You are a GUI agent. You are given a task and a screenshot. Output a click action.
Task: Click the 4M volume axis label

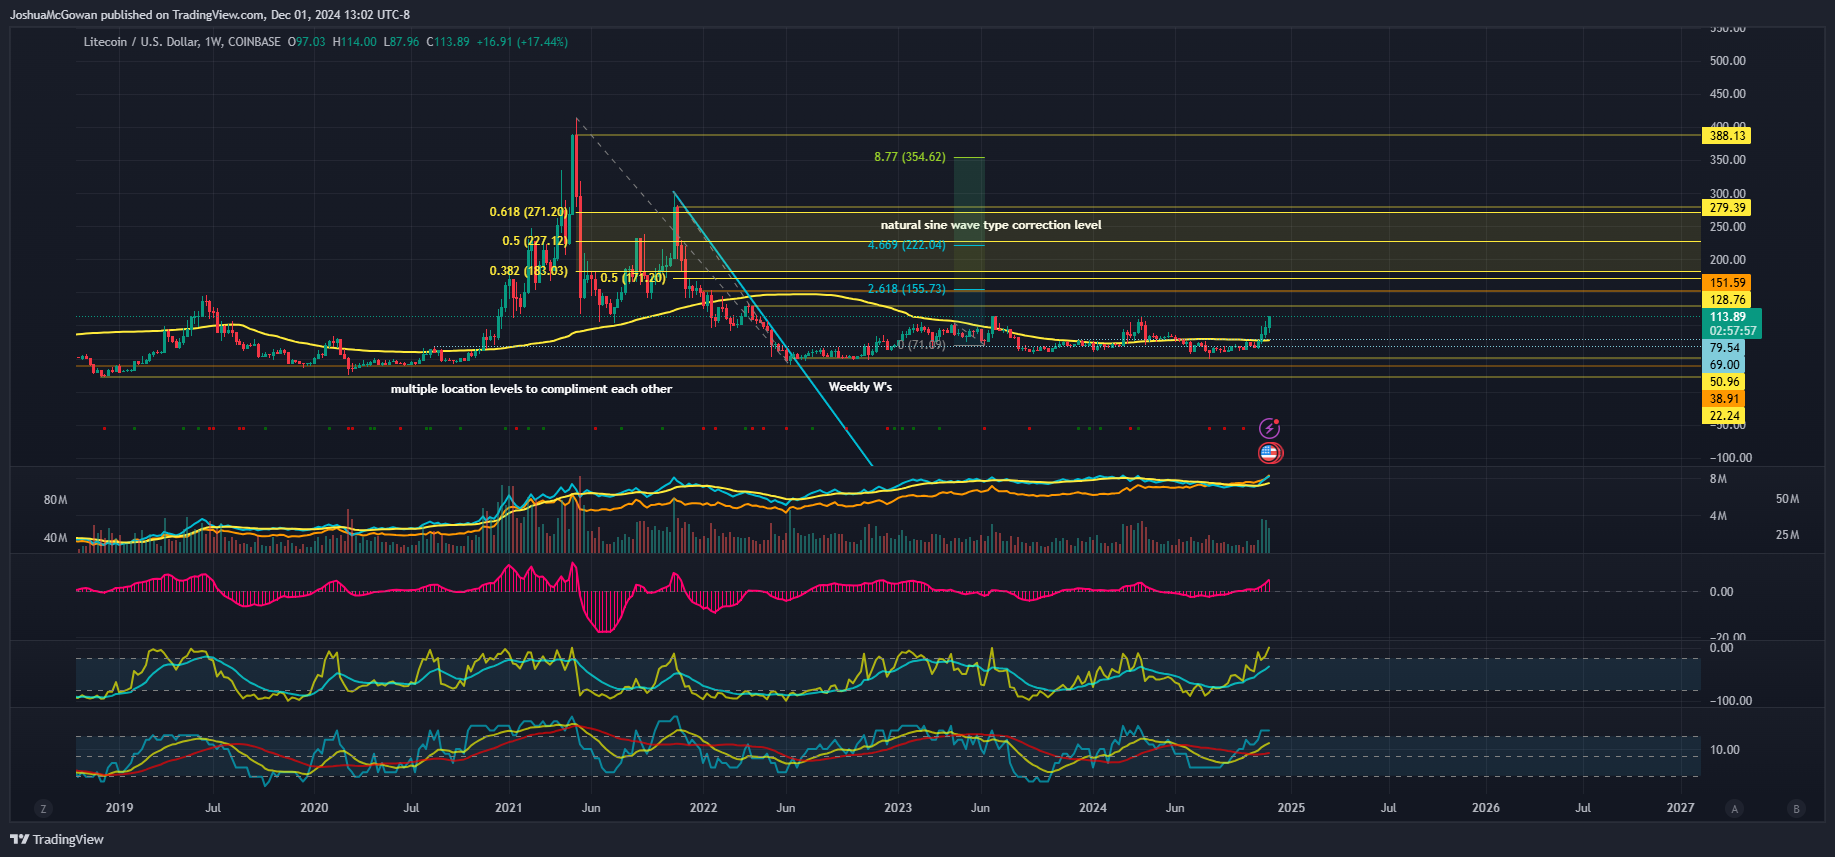pyautogui.click(x=1718, y=516)
